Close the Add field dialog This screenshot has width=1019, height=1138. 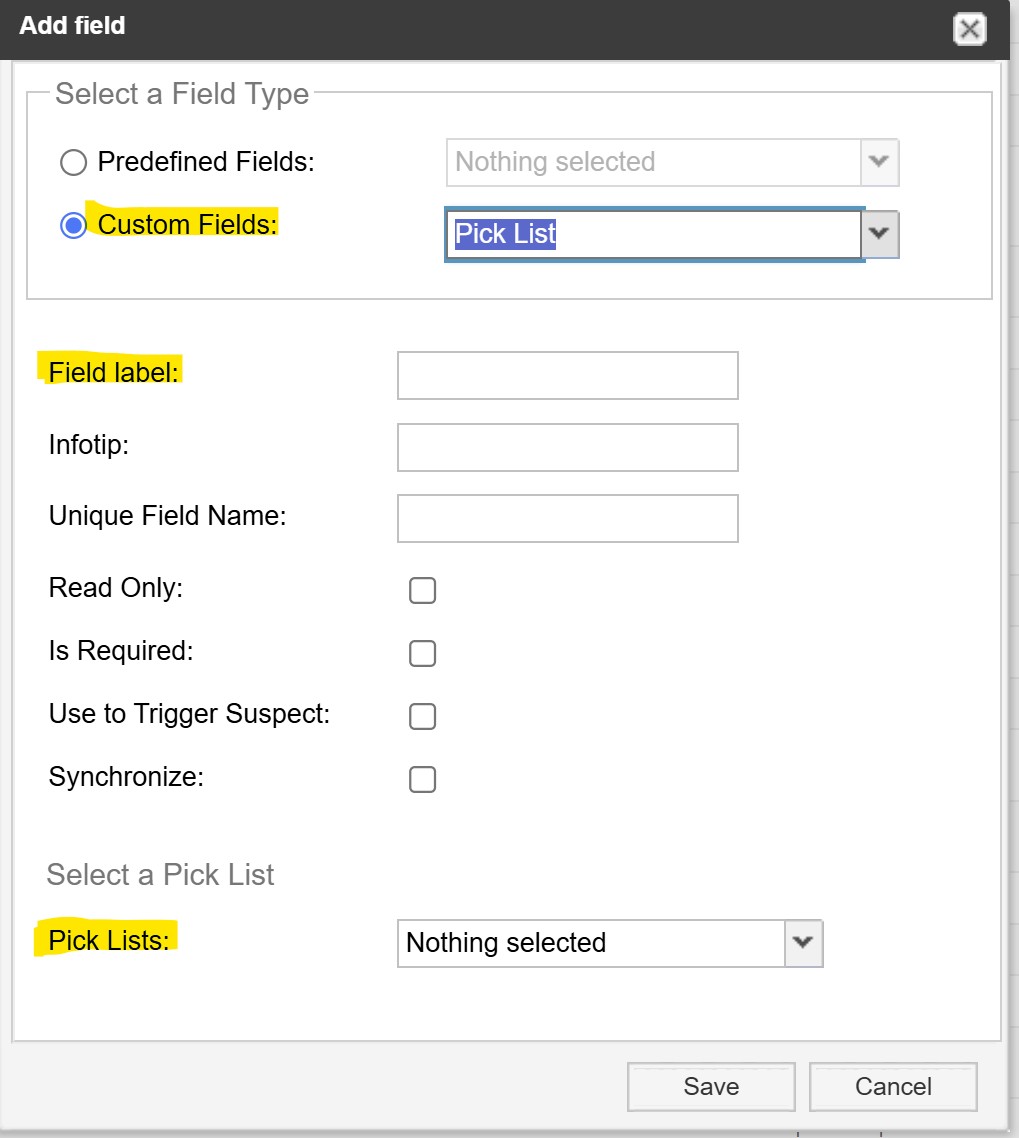click(x=969, y=30)
